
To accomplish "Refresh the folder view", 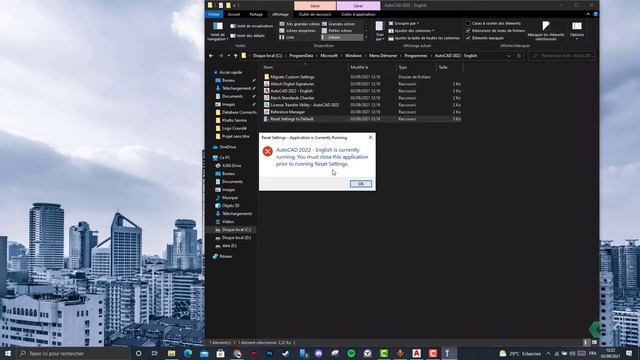I will 519,56.
